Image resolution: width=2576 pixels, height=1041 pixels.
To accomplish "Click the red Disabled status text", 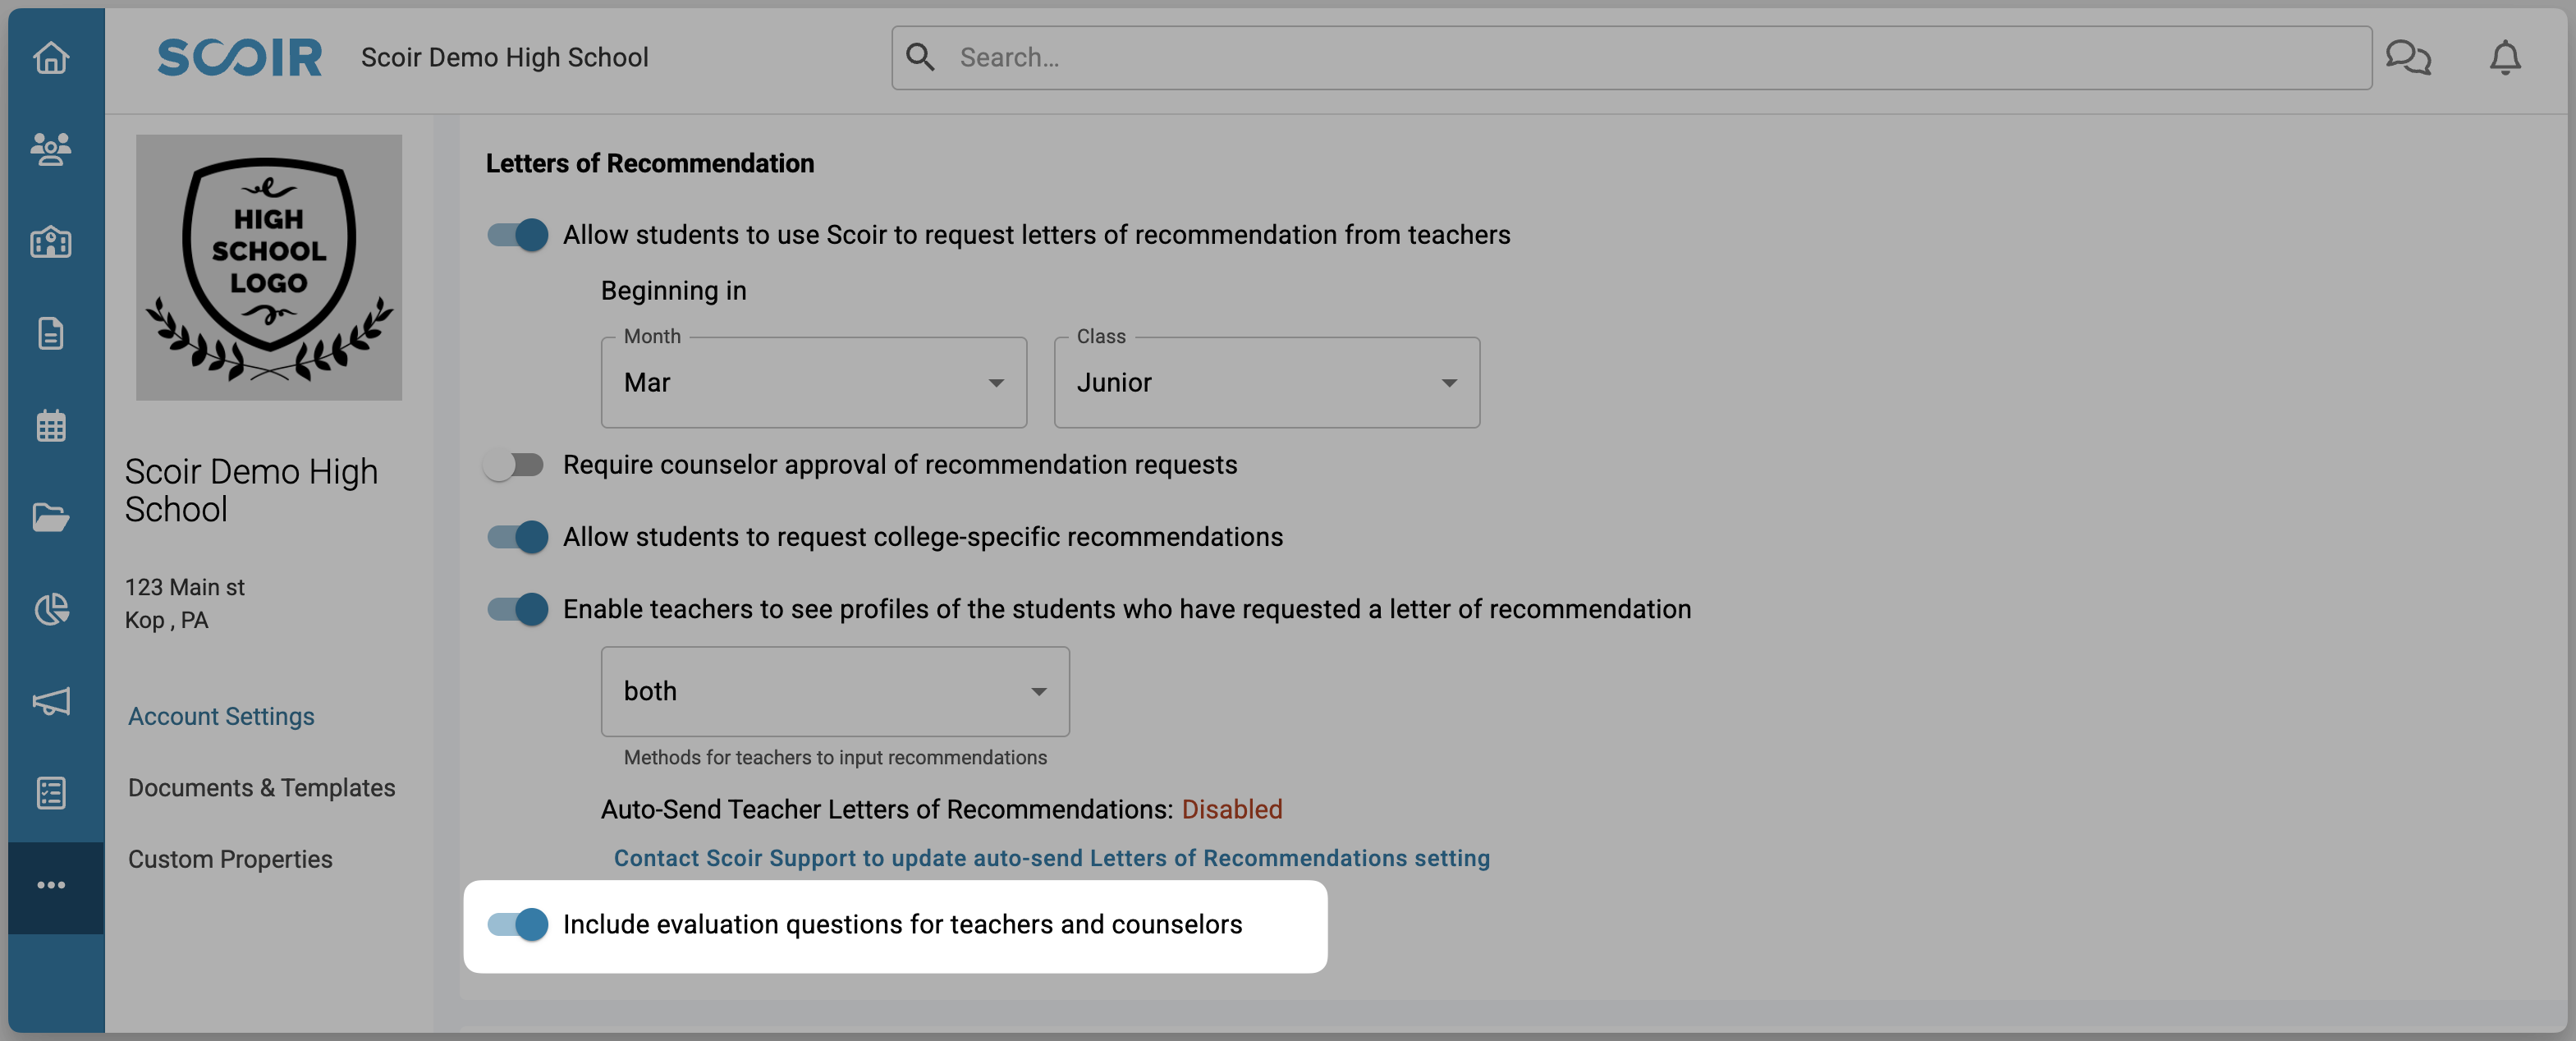I will tap(1232, 809).
